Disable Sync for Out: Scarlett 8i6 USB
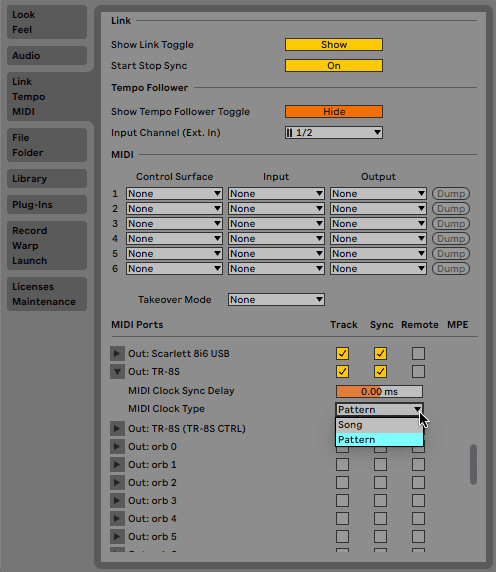 point(380,353)
